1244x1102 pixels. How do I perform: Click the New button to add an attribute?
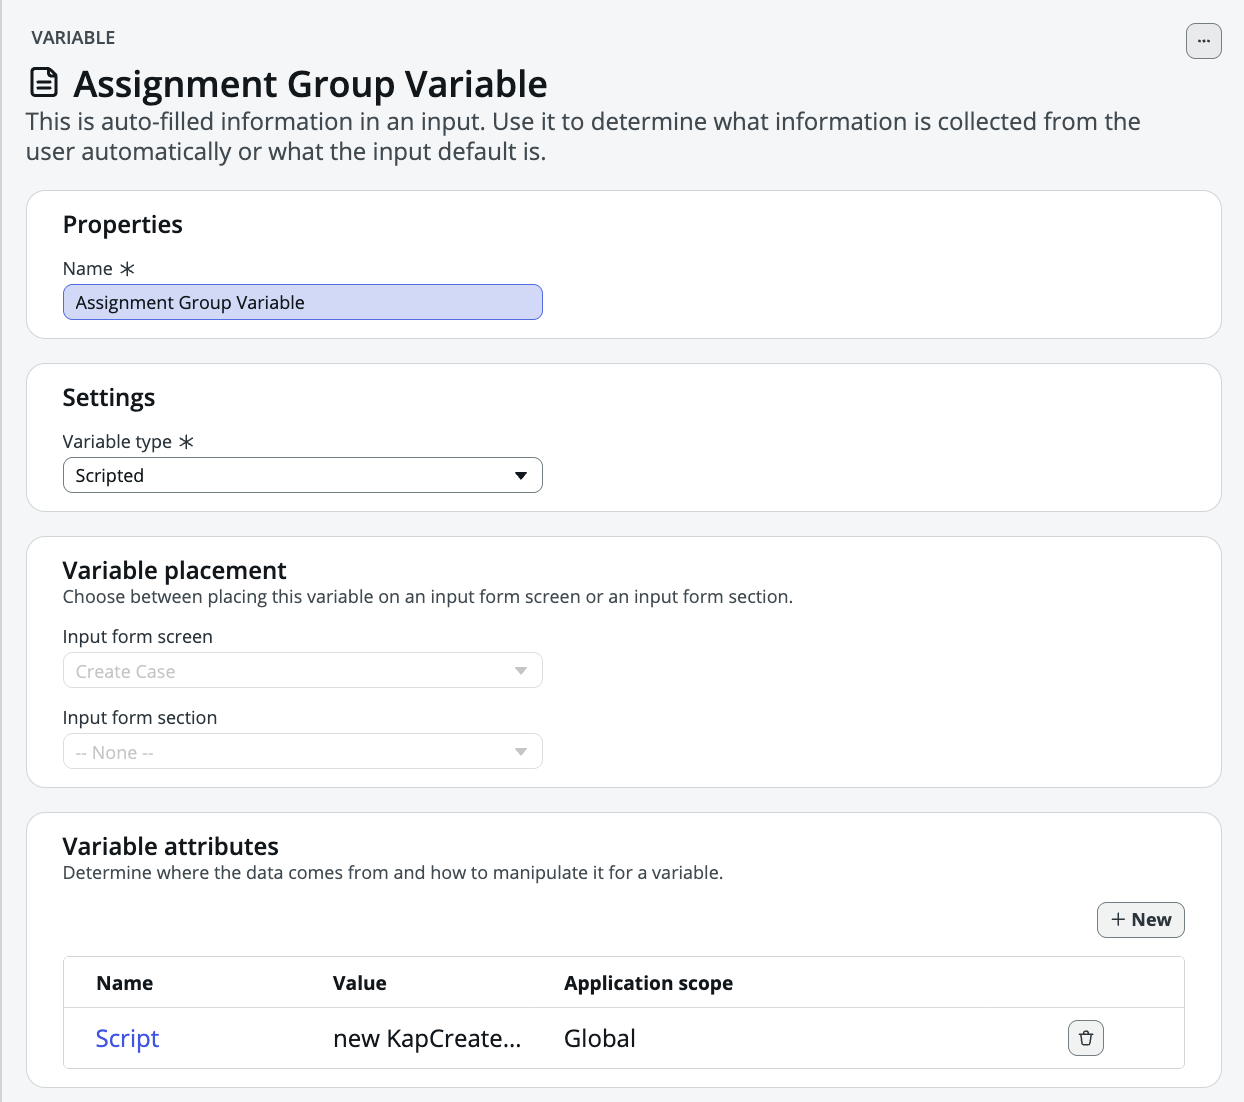coord(1141,919)
